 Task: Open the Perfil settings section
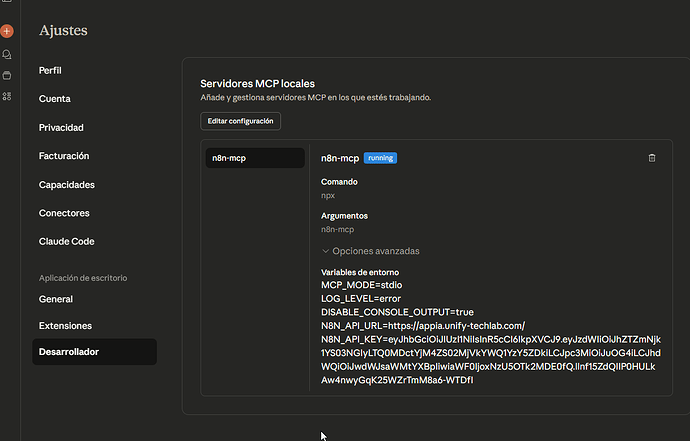click(51, 71)
